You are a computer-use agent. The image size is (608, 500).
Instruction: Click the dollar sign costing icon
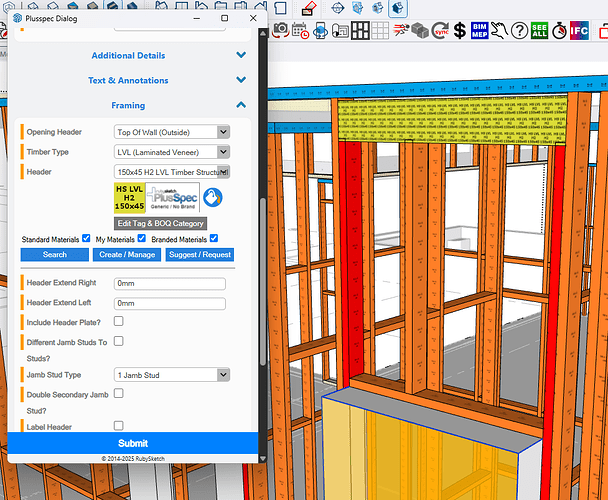459,30
